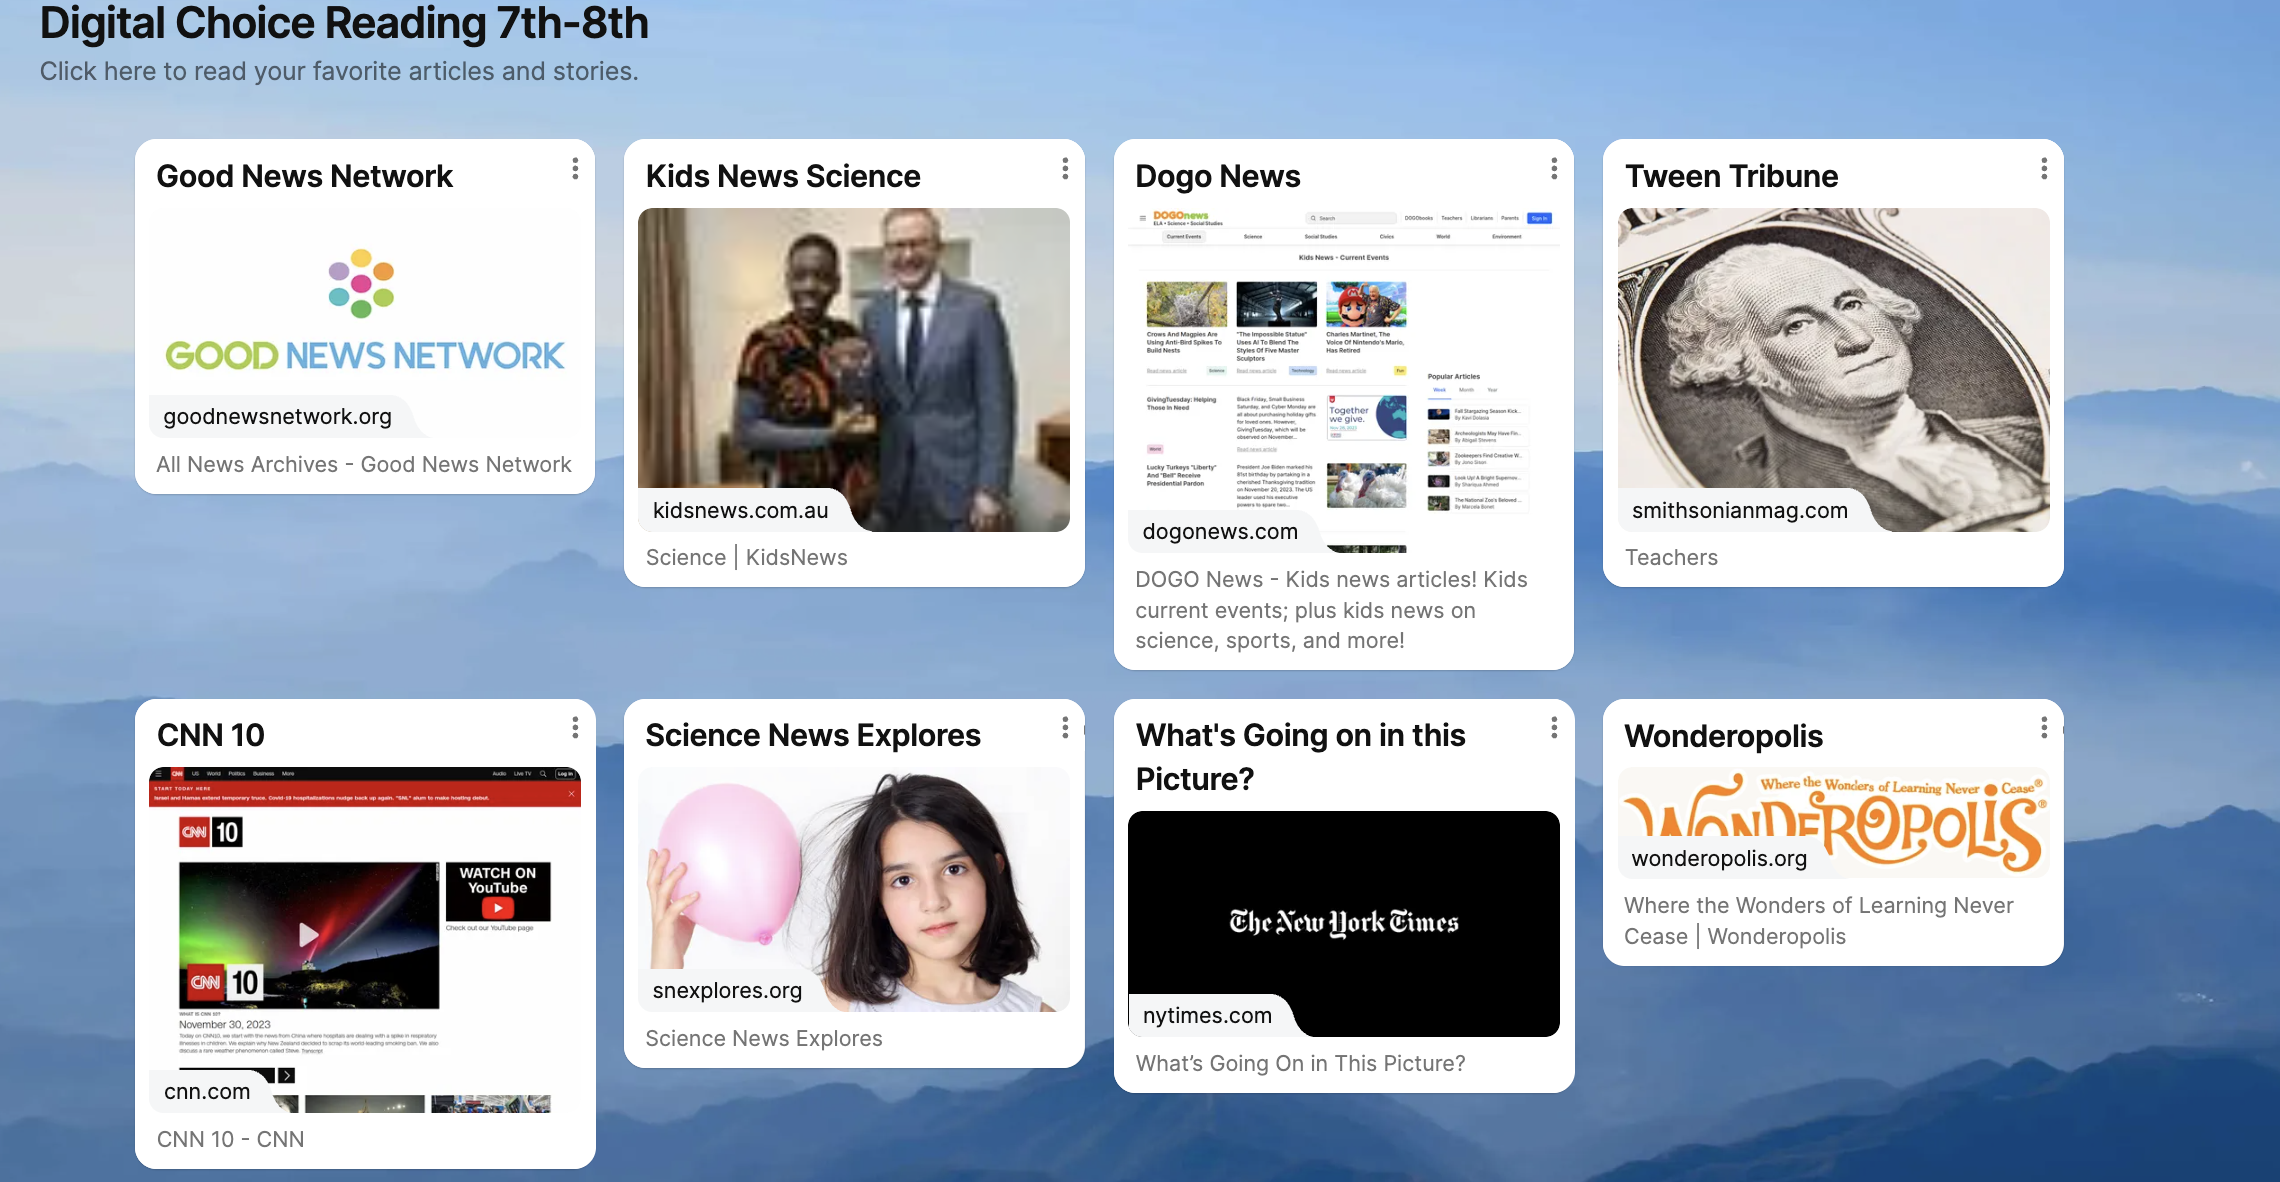Click the smithsonianmag.com link label

point(1739,510)
